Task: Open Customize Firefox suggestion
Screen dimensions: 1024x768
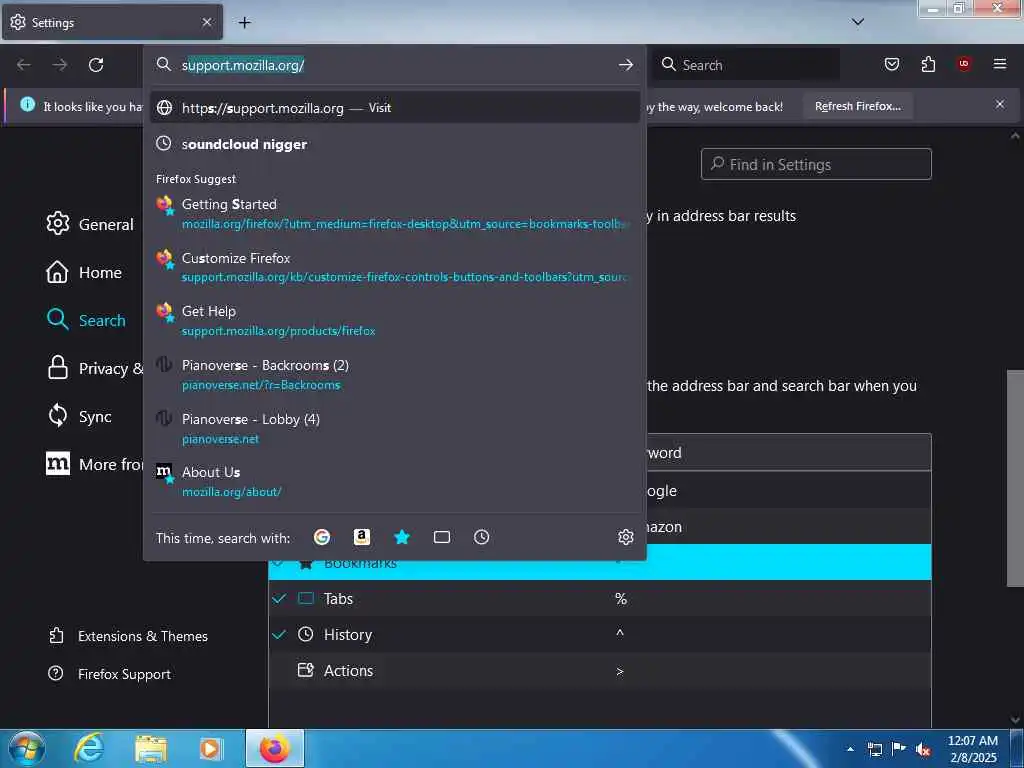Action: (x=394, y=267)
